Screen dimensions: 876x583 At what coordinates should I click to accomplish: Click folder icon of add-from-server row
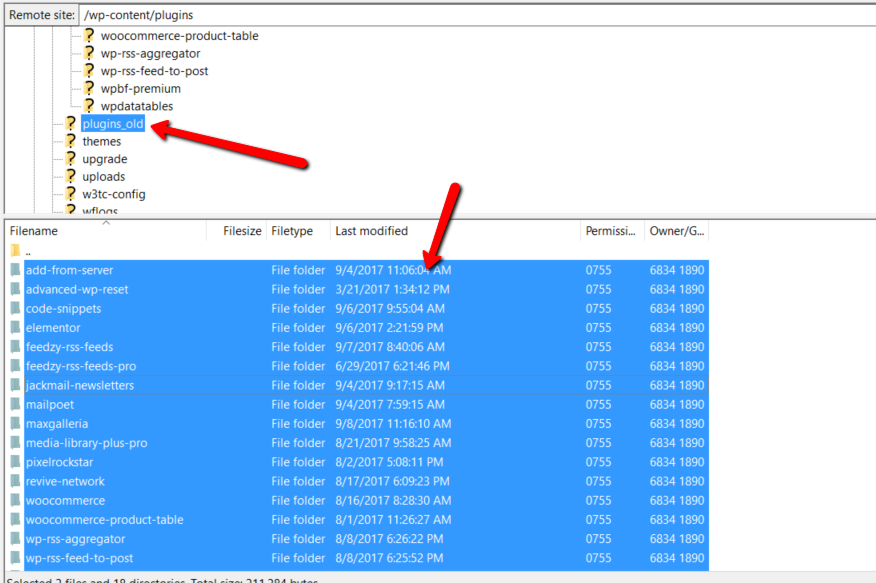coord(15,270)
